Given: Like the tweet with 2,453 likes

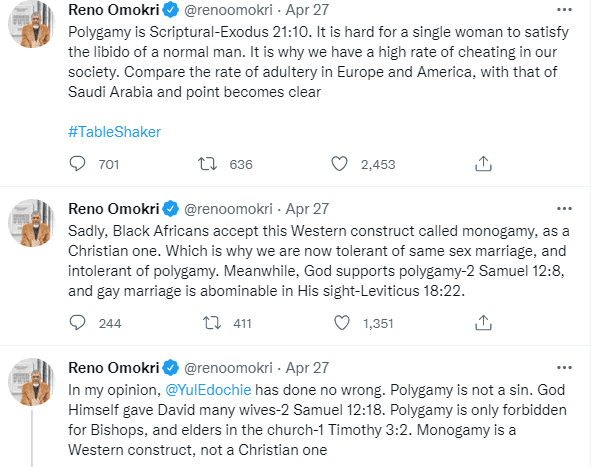Looking at the screenshot, I should (x=339, y=164).
